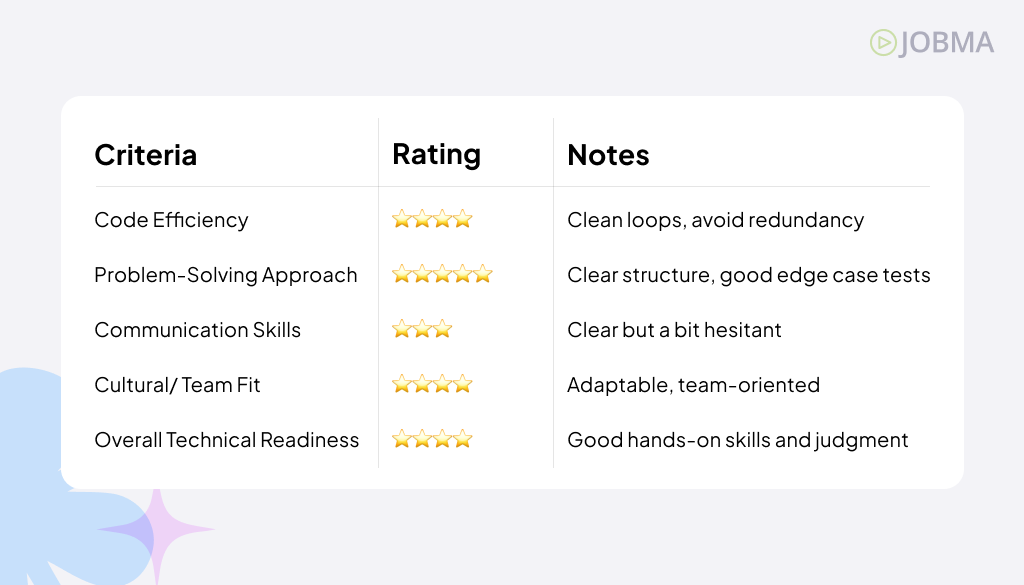Select the Problem-Solving Approach label
The height and width of the screenshot is (585, 1024).
click(x=226, y=276)
